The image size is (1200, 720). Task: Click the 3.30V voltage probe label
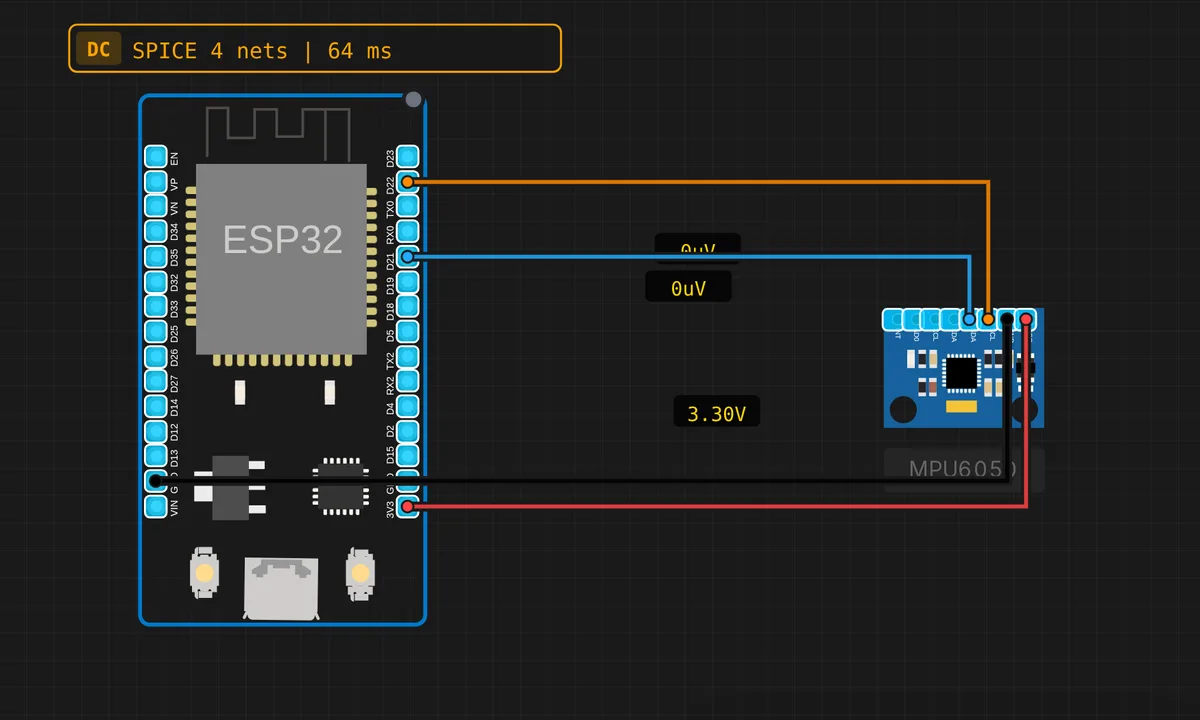coord(716,413)
